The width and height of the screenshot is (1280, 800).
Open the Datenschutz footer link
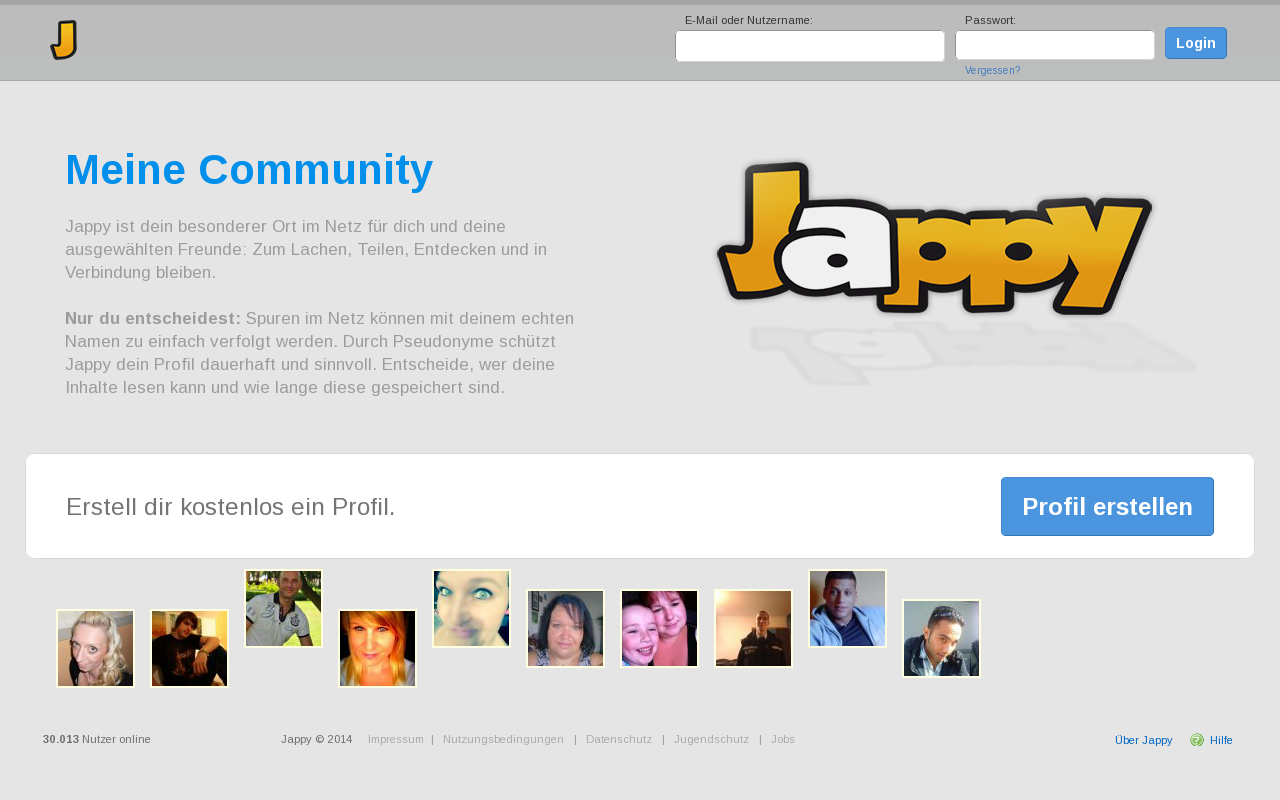619,739
